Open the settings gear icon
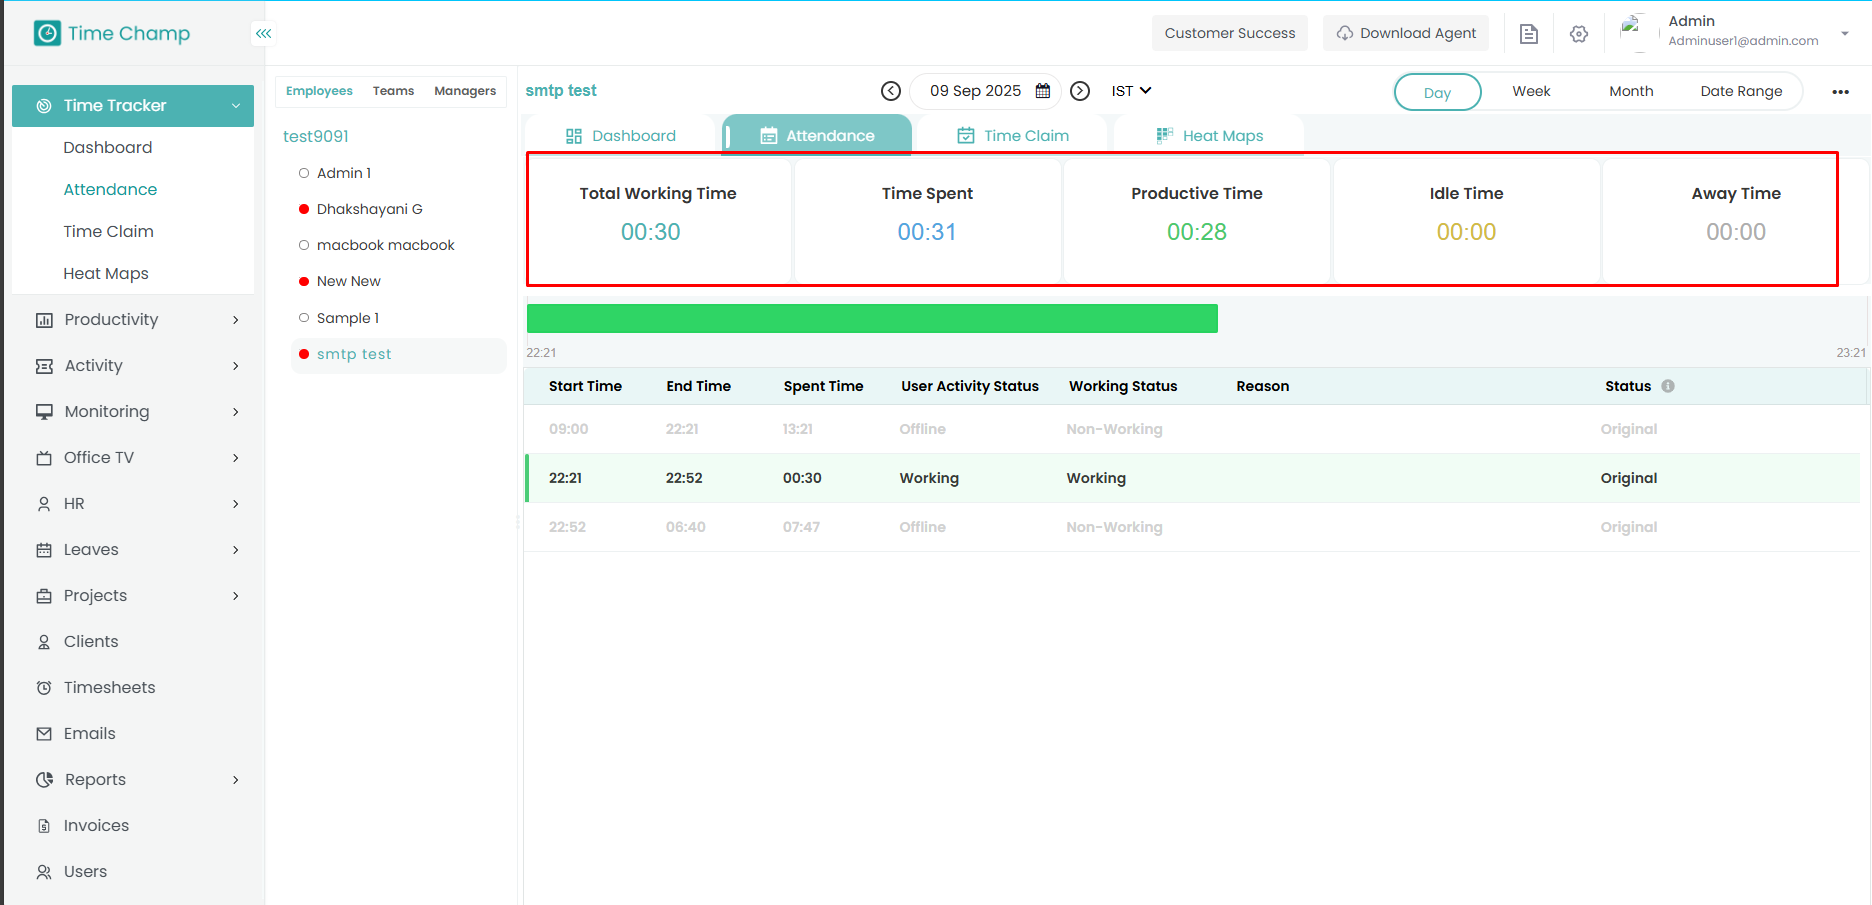 pos(1579,34)
